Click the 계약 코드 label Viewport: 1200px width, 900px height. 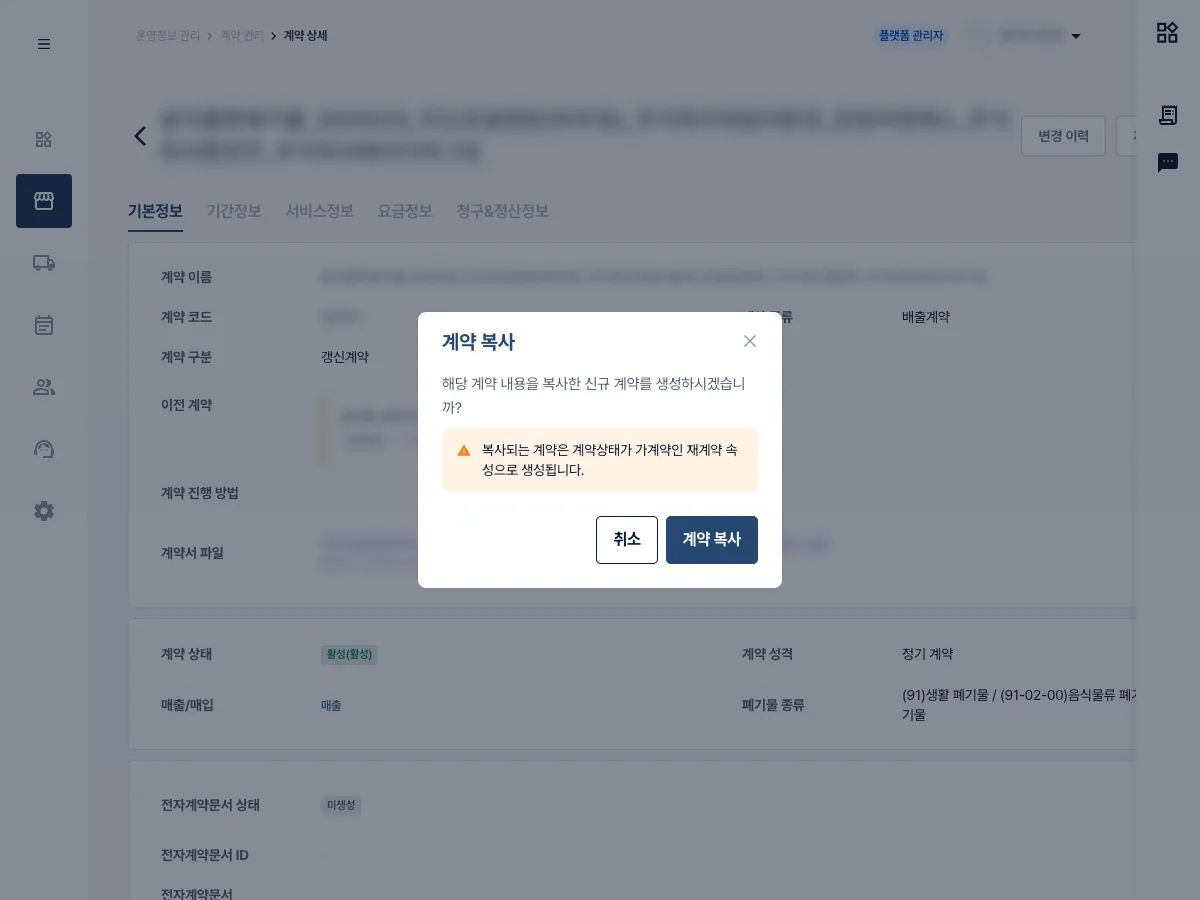tap(187, 317)
